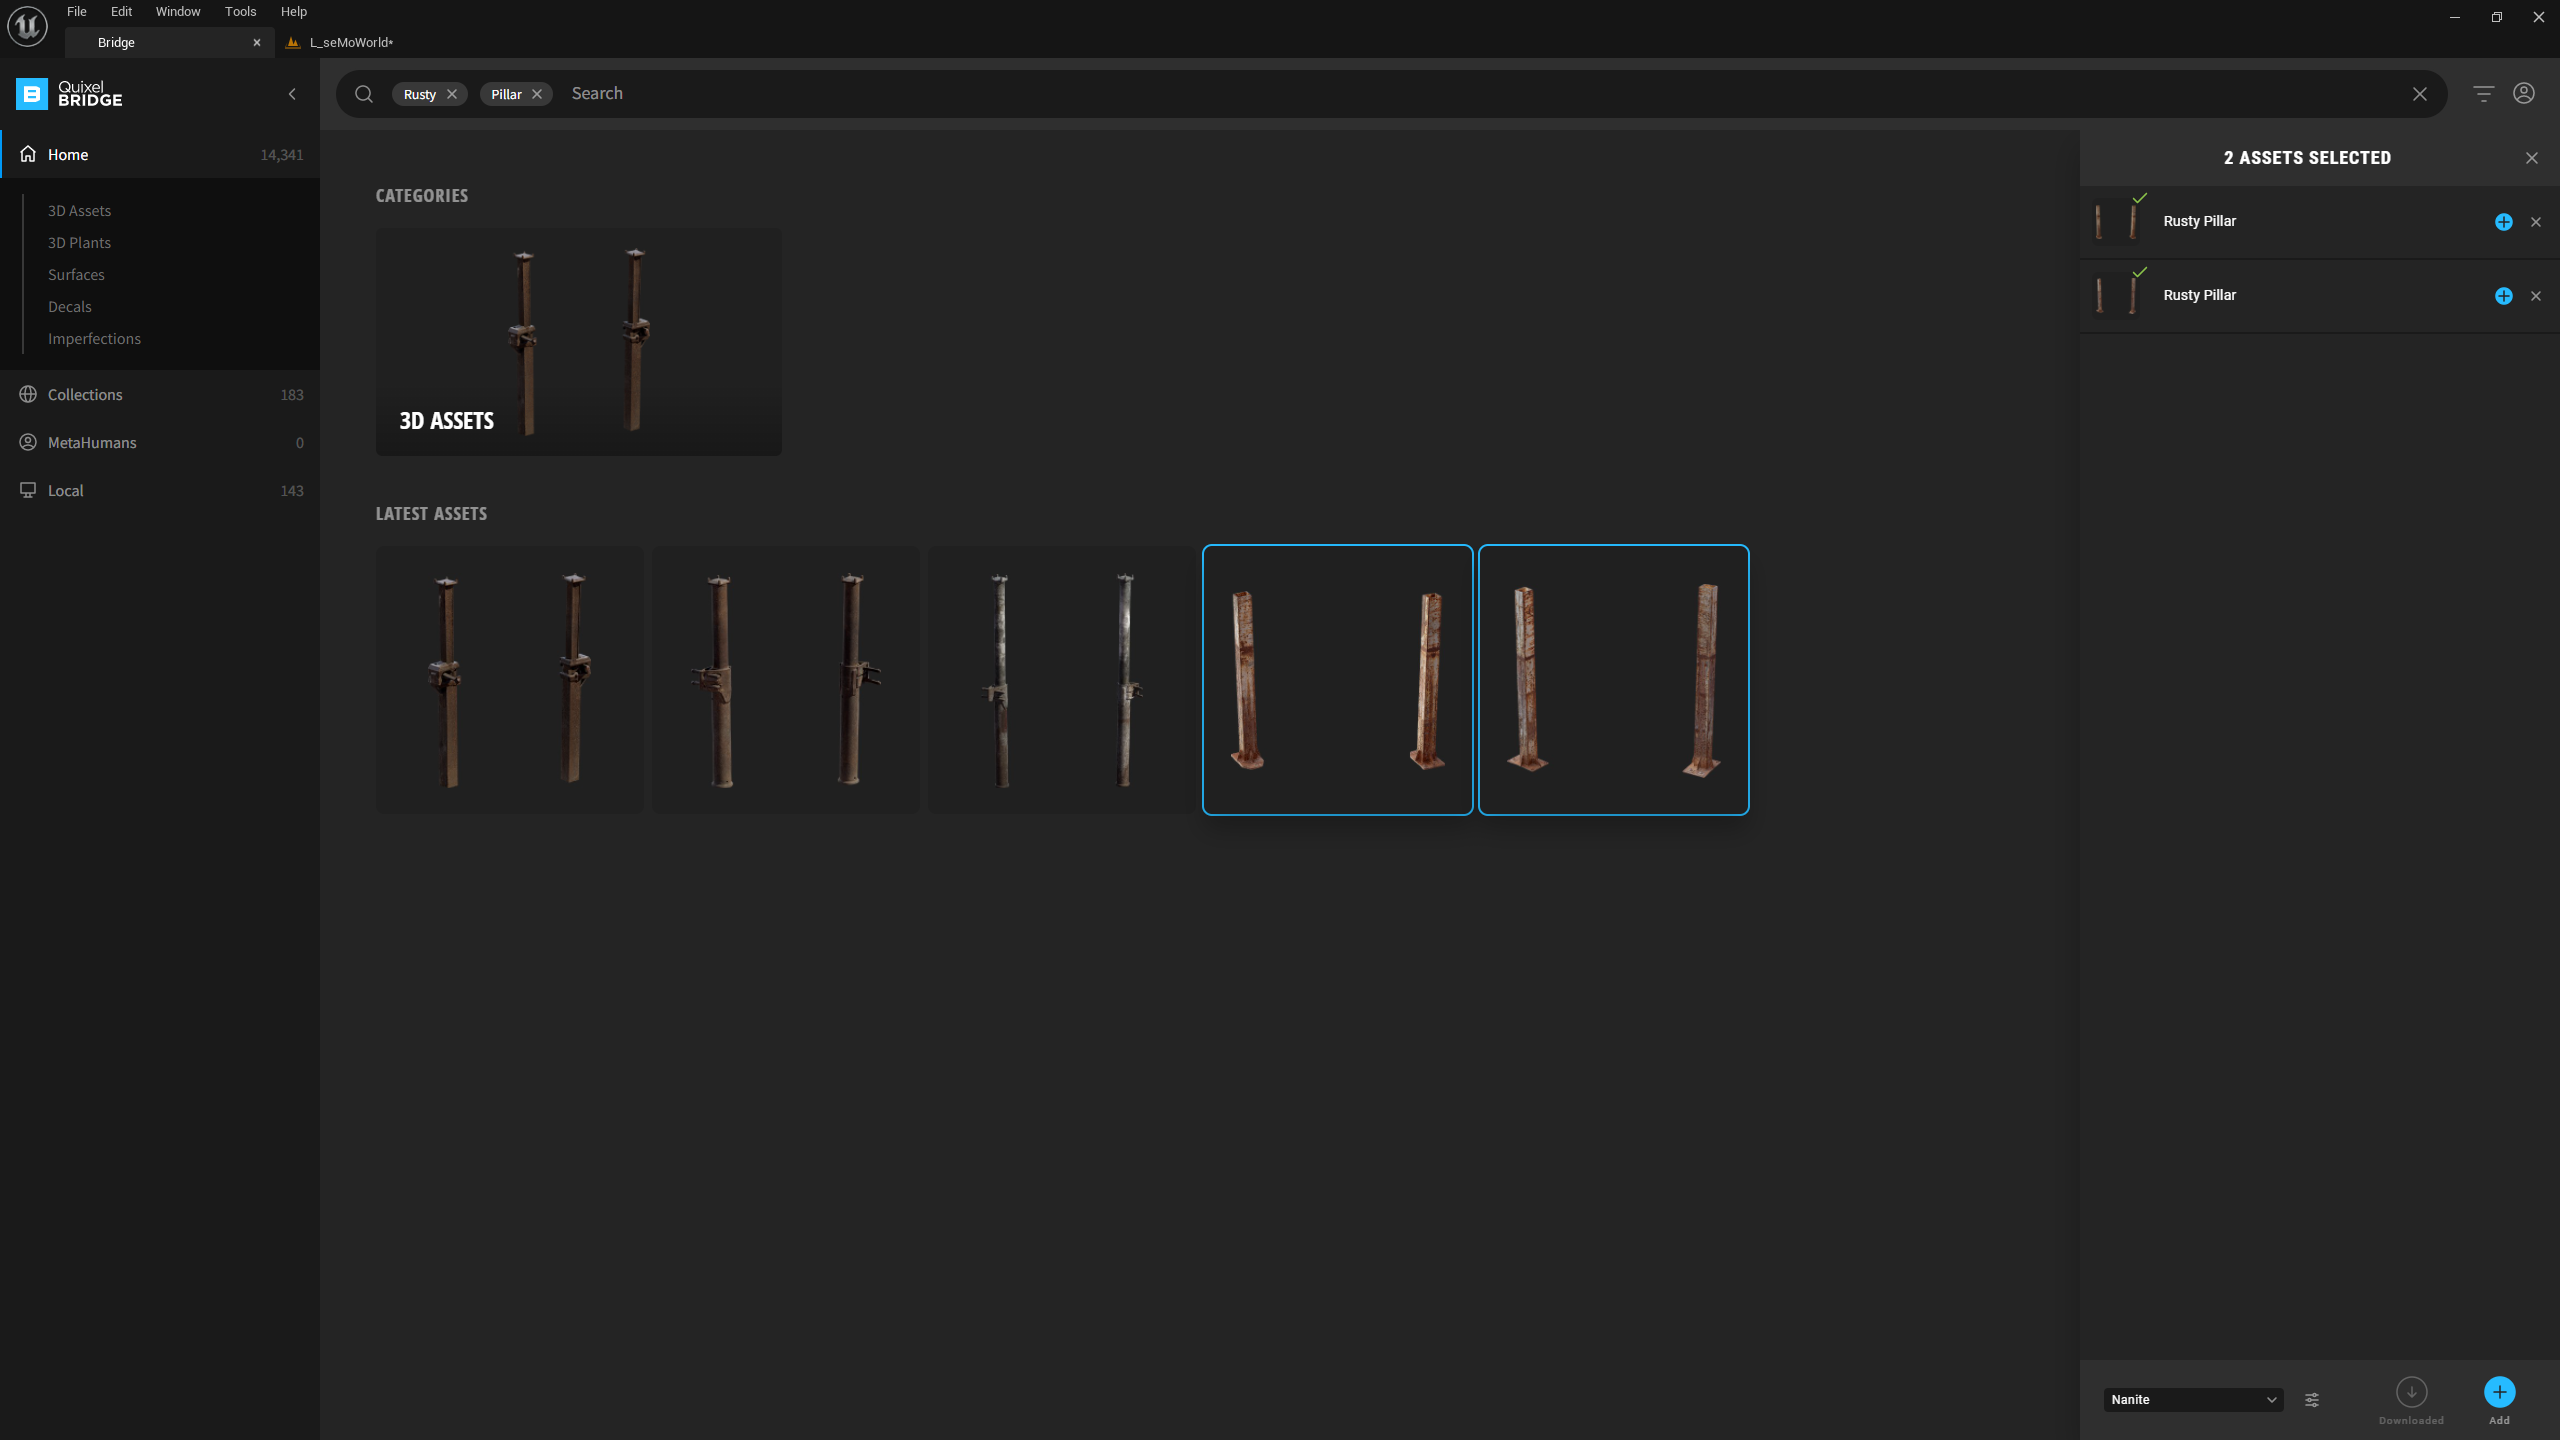Open the filter options icon

(x=2483, y=94)
